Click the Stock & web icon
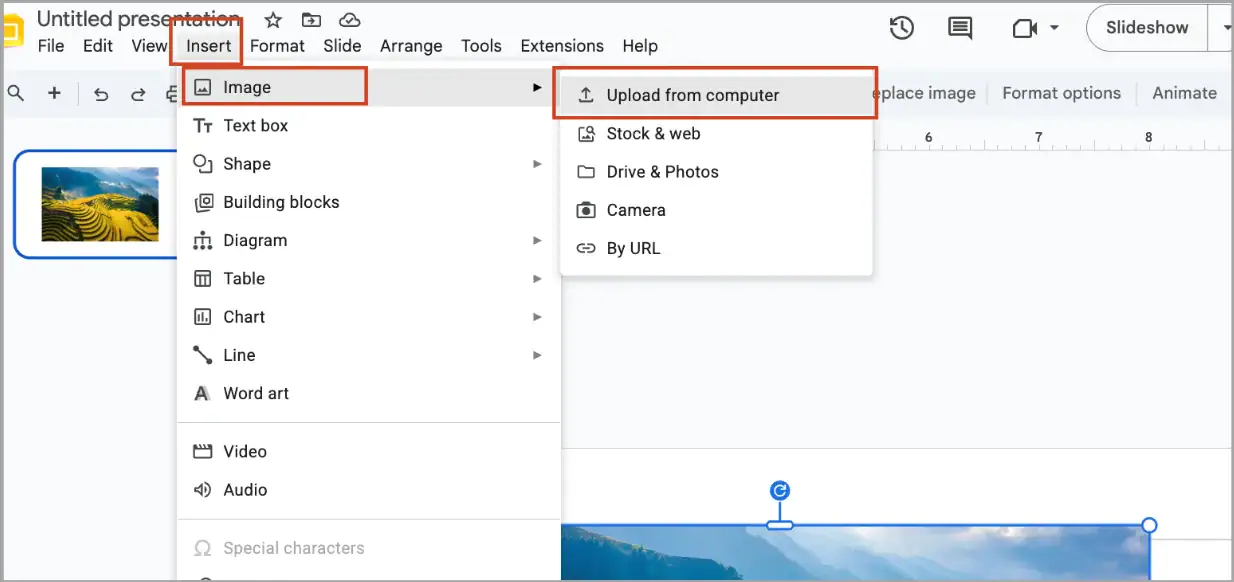This screenshot has width=1234, height=582. click(x=587, y=133)
